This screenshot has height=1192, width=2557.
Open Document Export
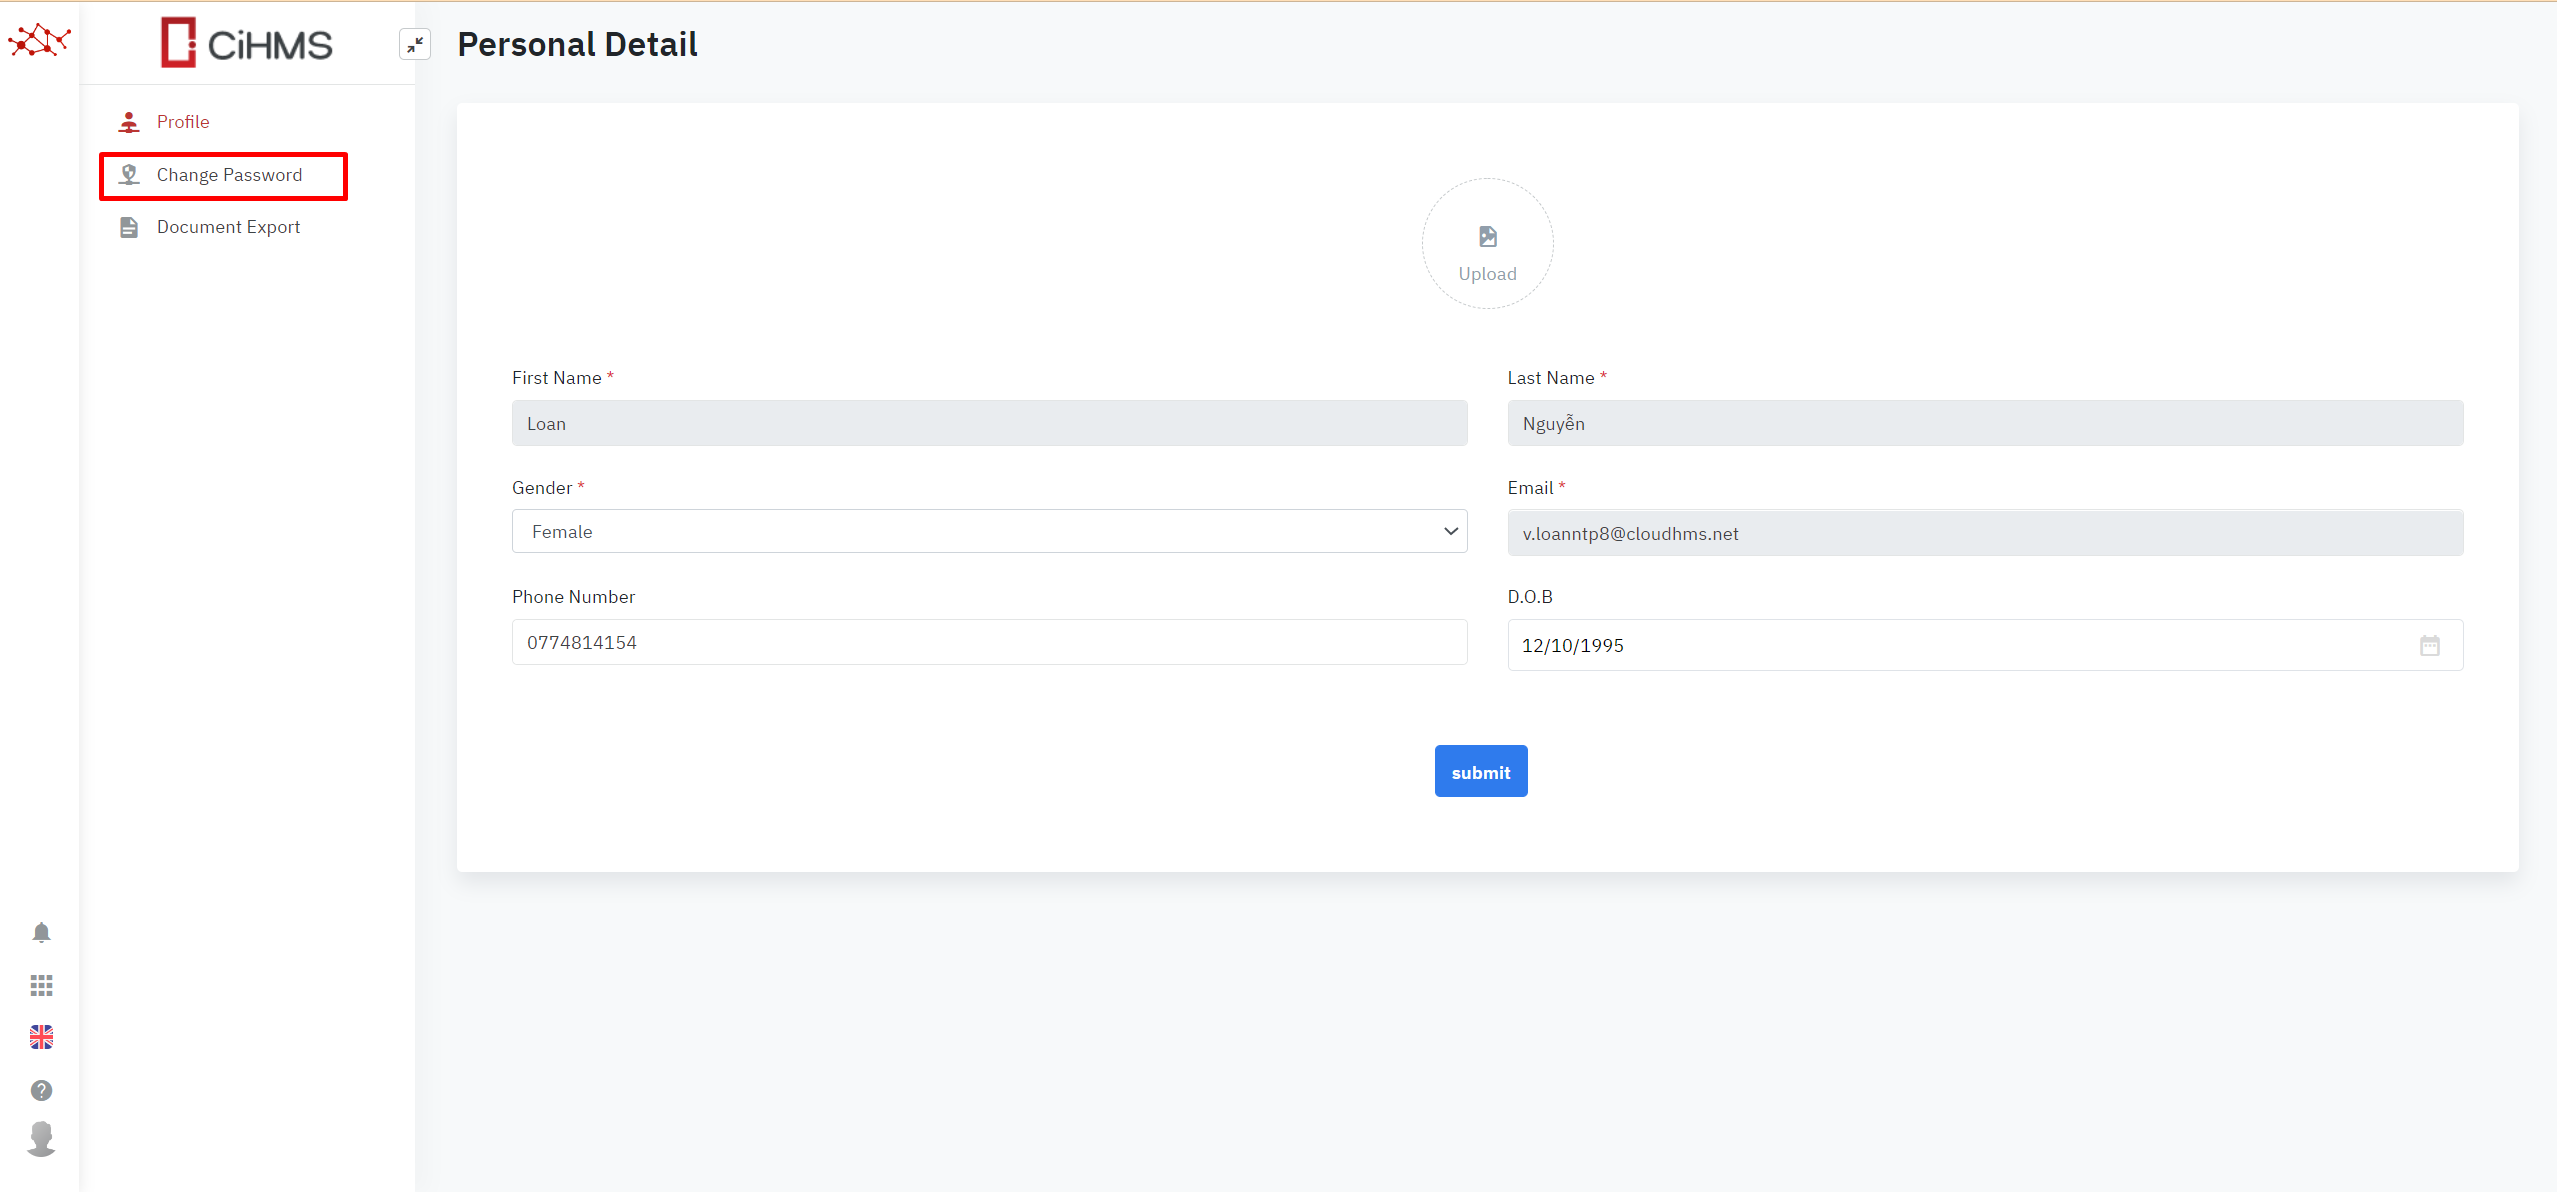(228, 227)
